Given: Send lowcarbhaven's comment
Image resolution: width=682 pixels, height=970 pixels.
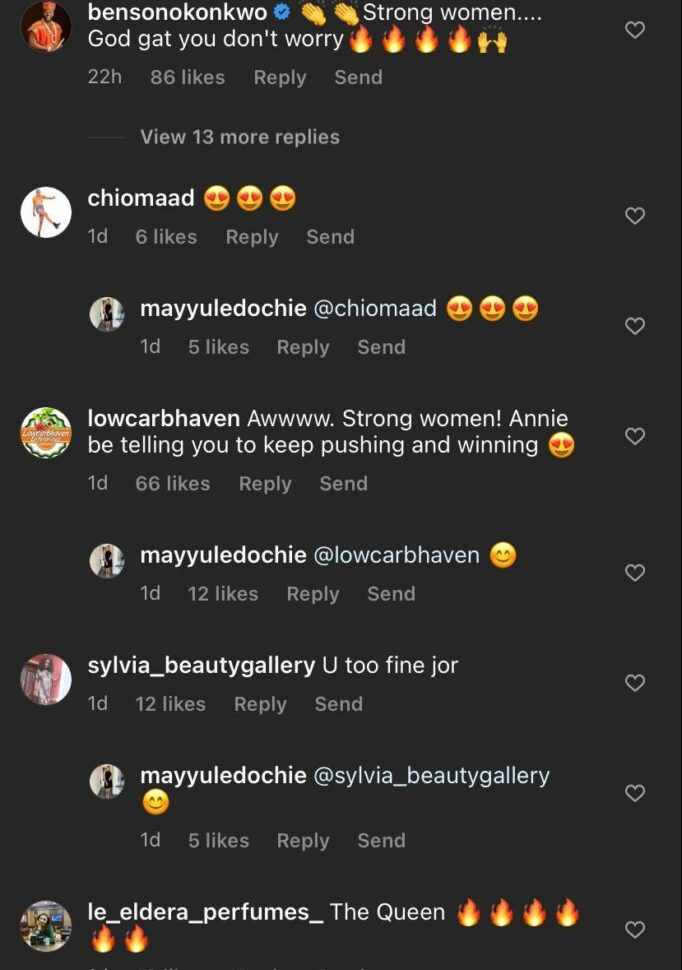Looking at the screenshot, I should point(343,484).
